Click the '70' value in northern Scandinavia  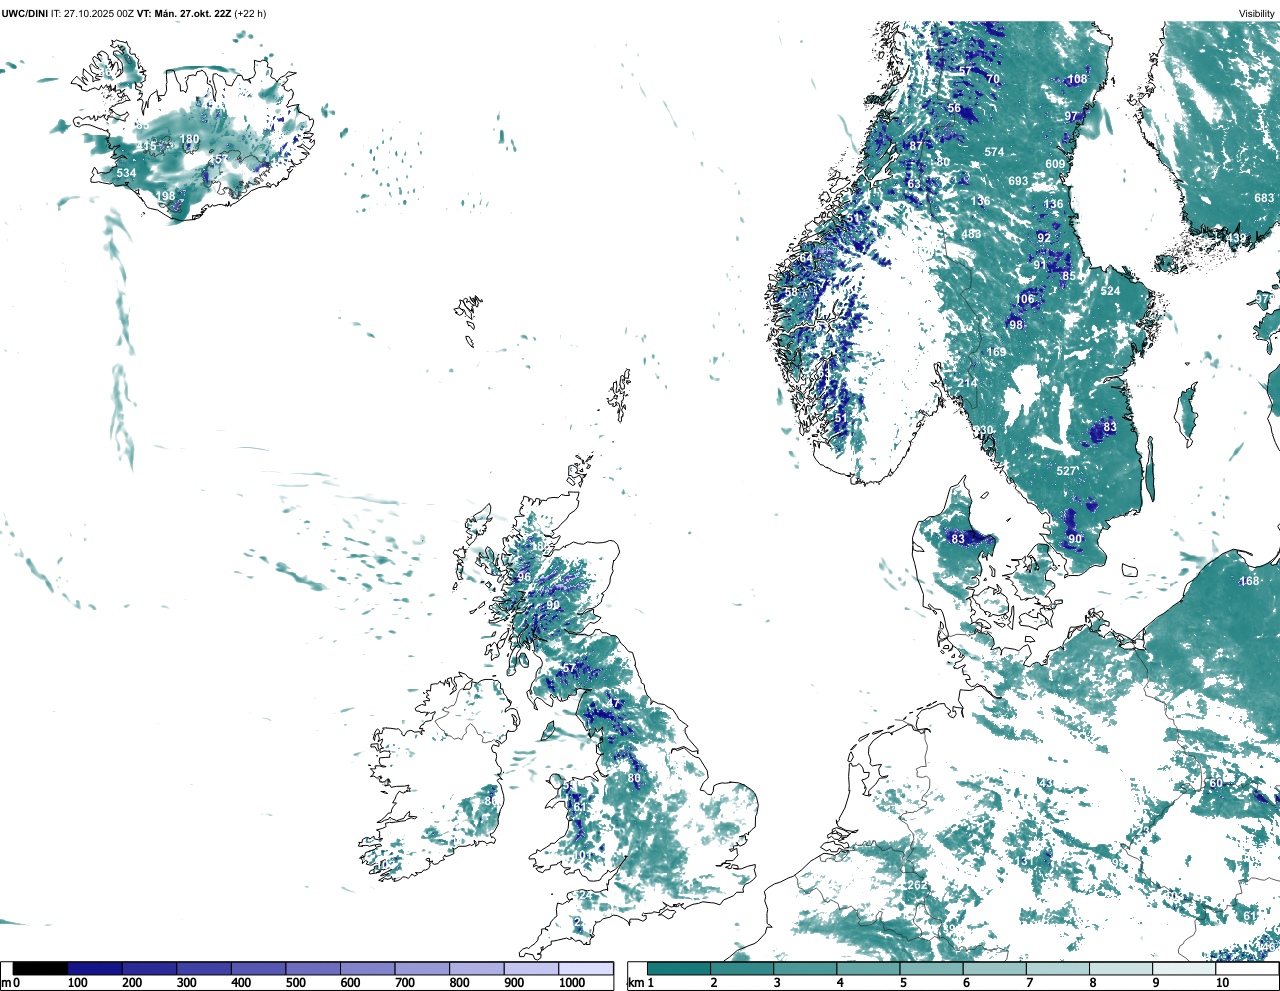coord(993,79)
